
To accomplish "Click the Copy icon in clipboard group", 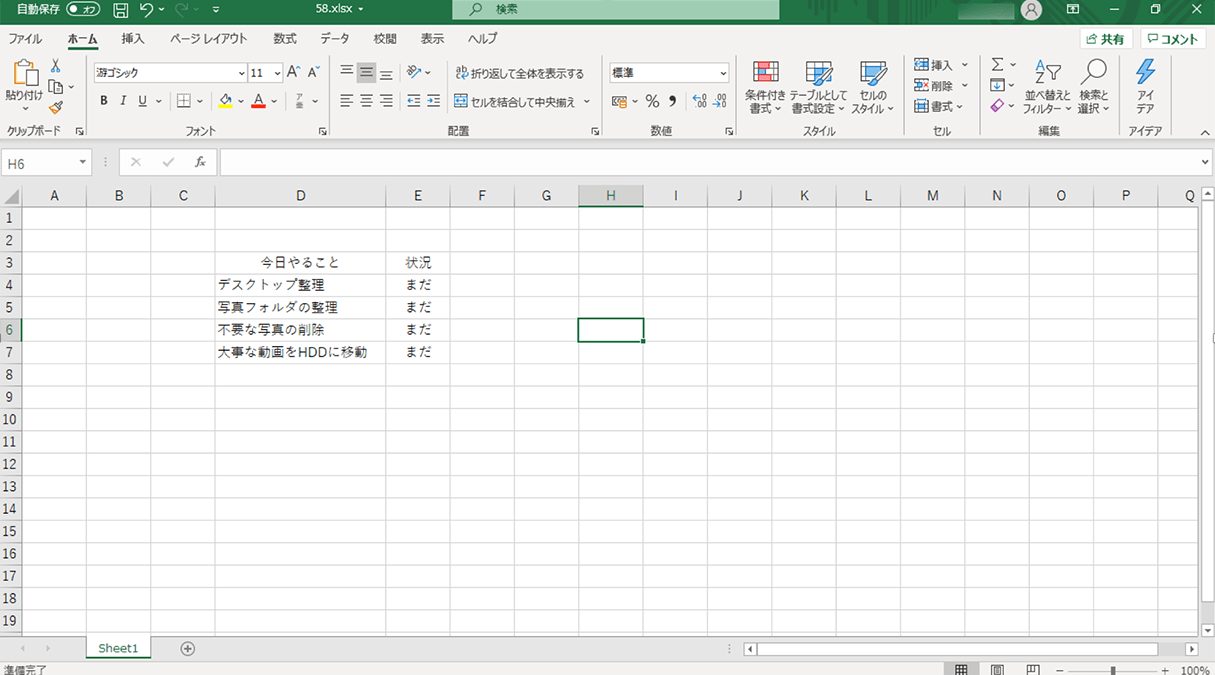I will coord(56,87).
